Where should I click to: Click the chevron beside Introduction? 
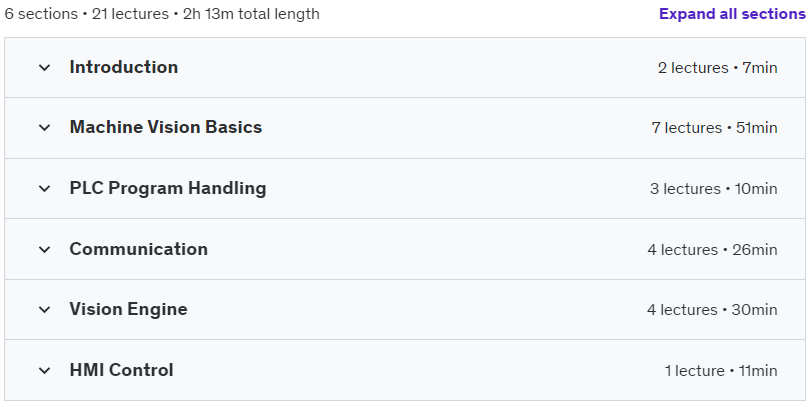click(44, 68)
